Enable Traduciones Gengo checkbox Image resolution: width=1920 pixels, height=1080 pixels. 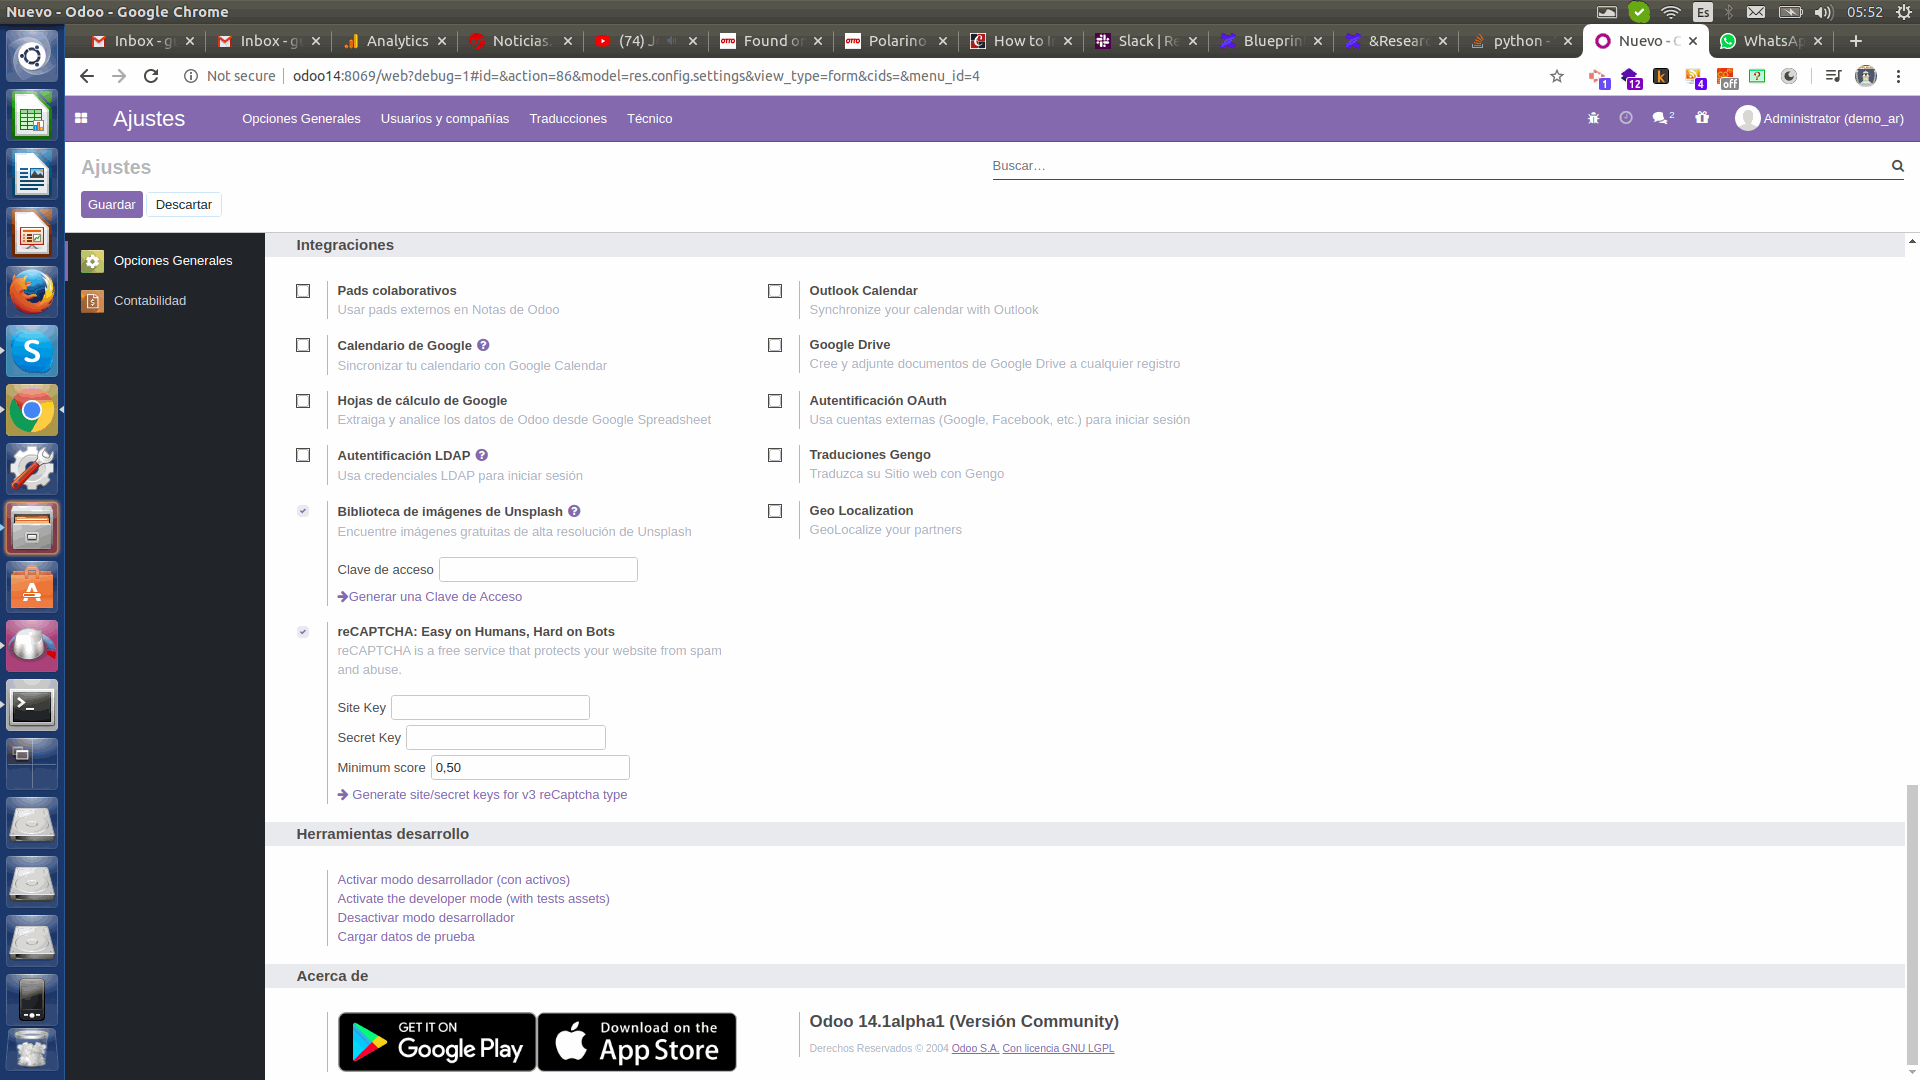(x=775, y=455)
